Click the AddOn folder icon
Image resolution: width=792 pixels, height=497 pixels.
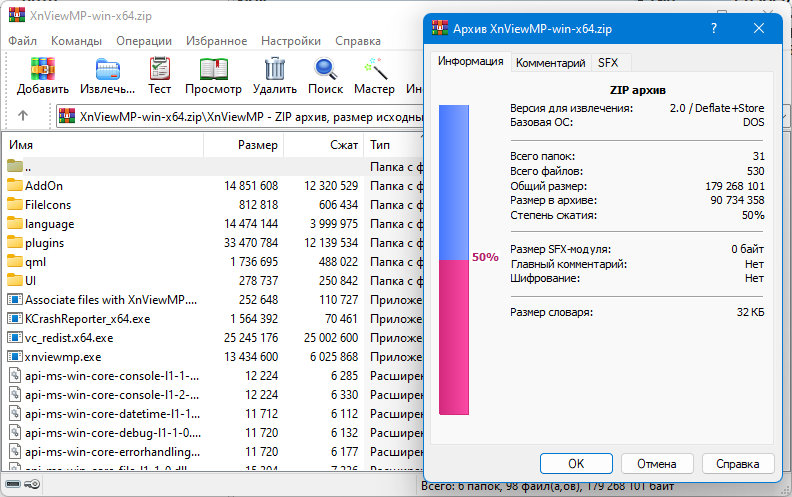point(15,185)
